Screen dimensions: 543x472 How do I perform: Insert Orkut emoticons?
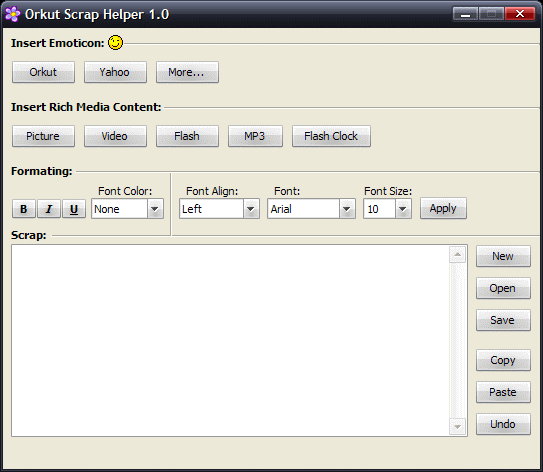(x=43, y=72)
